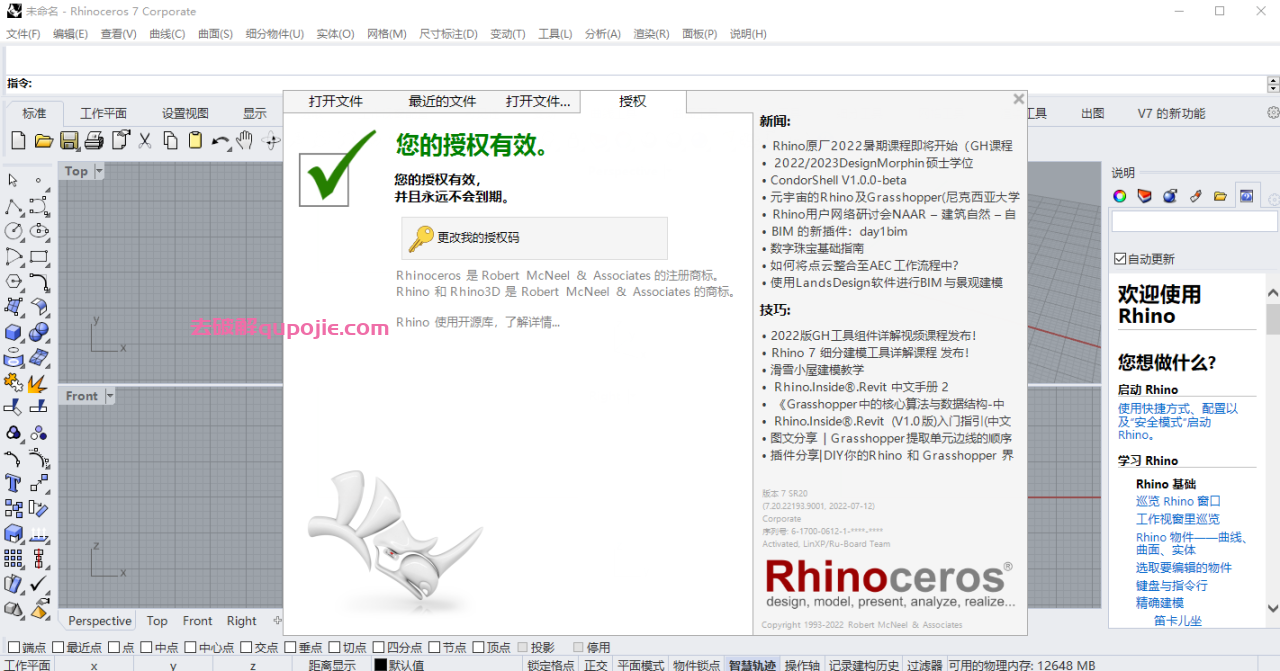Select the Circle tool in sidebar
Screen dimensions: 1280x671
pyautogui.click(x=14, y=231)
